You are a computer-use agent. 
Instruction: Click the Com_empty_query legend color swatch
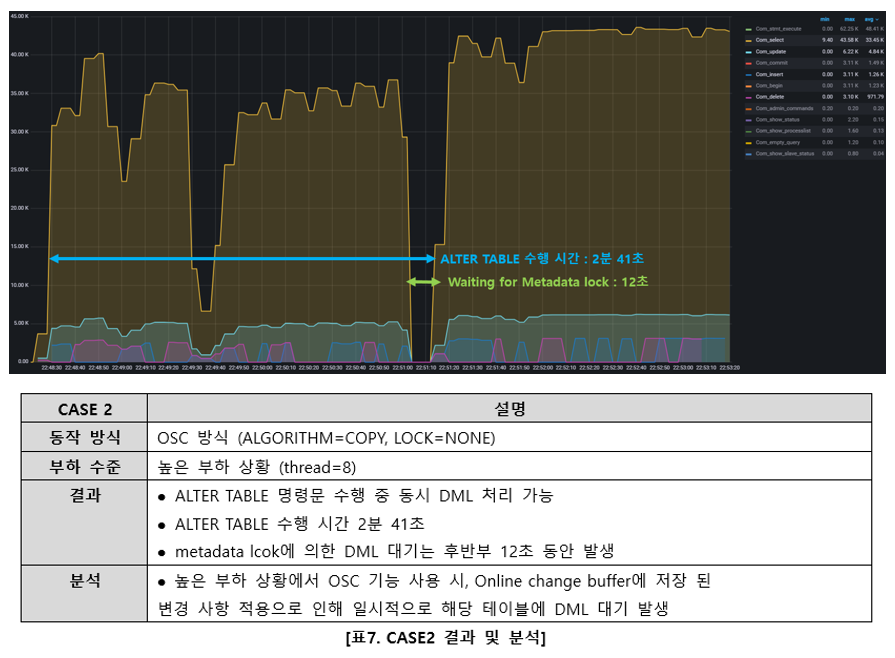(748, 143)
